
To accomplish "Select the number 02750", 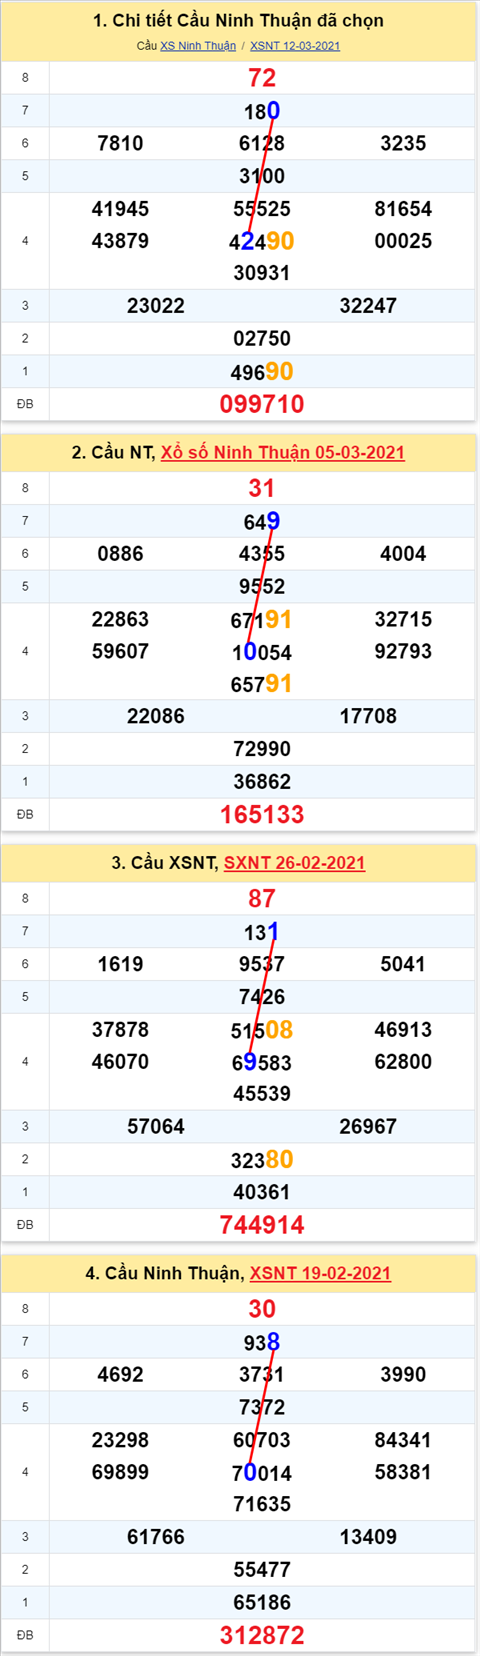I will pos(262,339).
